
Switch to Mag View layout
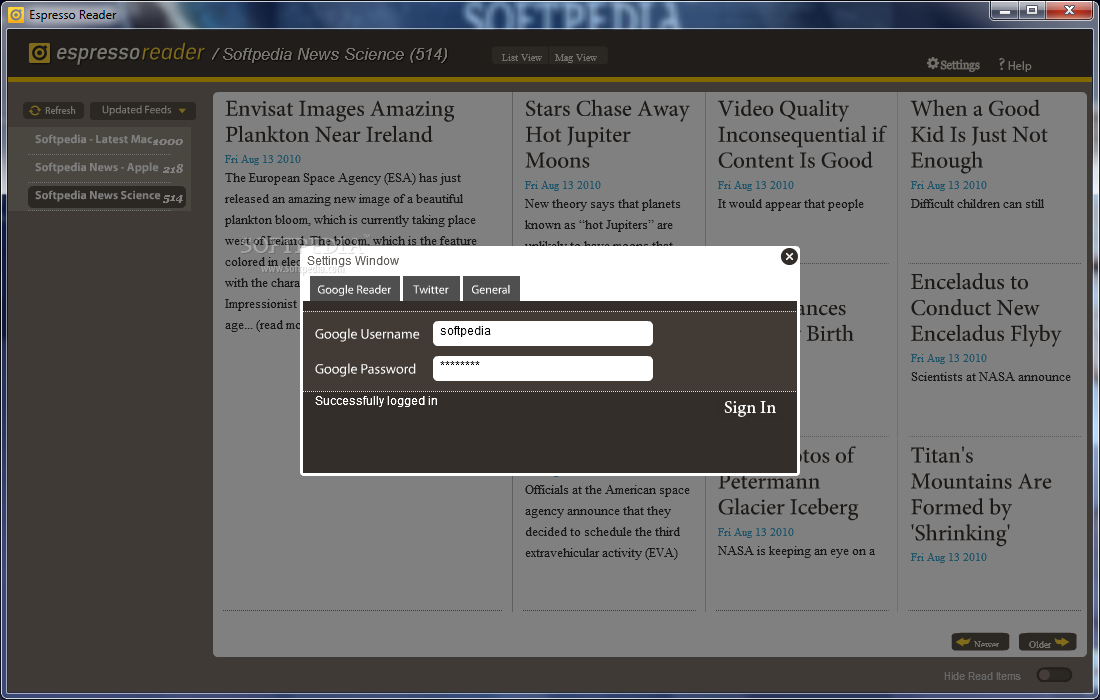click(x=576, y=57)
